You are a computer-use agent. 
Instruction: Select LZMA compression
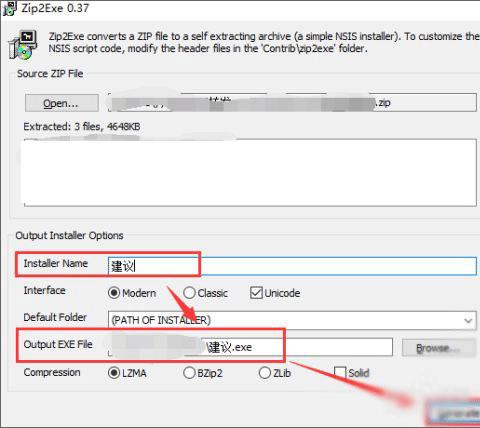point(127,373)
